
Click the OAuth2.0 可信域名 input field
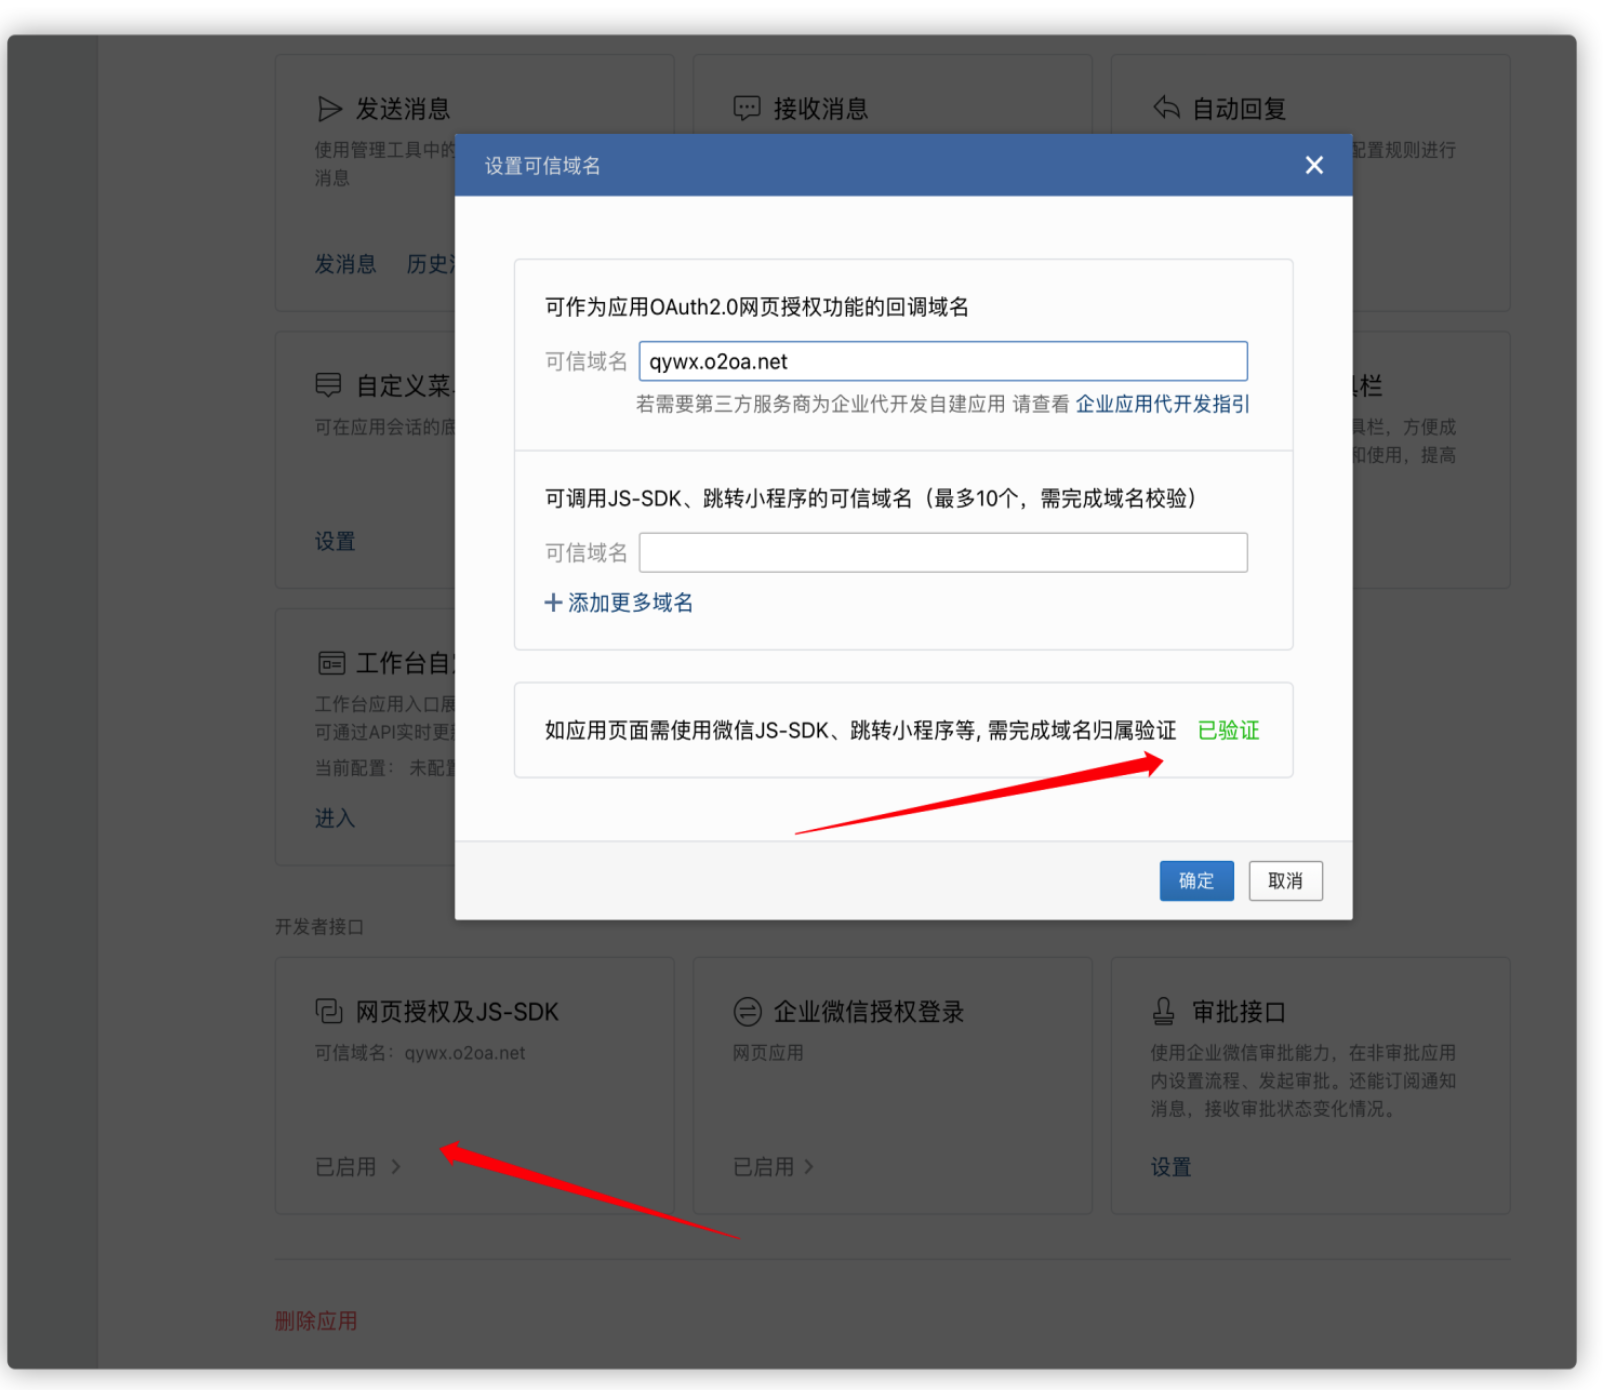point(942,361)
